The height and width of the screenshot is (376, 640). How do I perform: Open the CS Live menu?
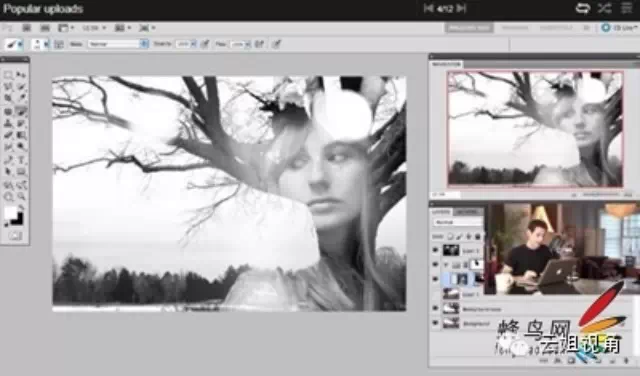point(619,28)
